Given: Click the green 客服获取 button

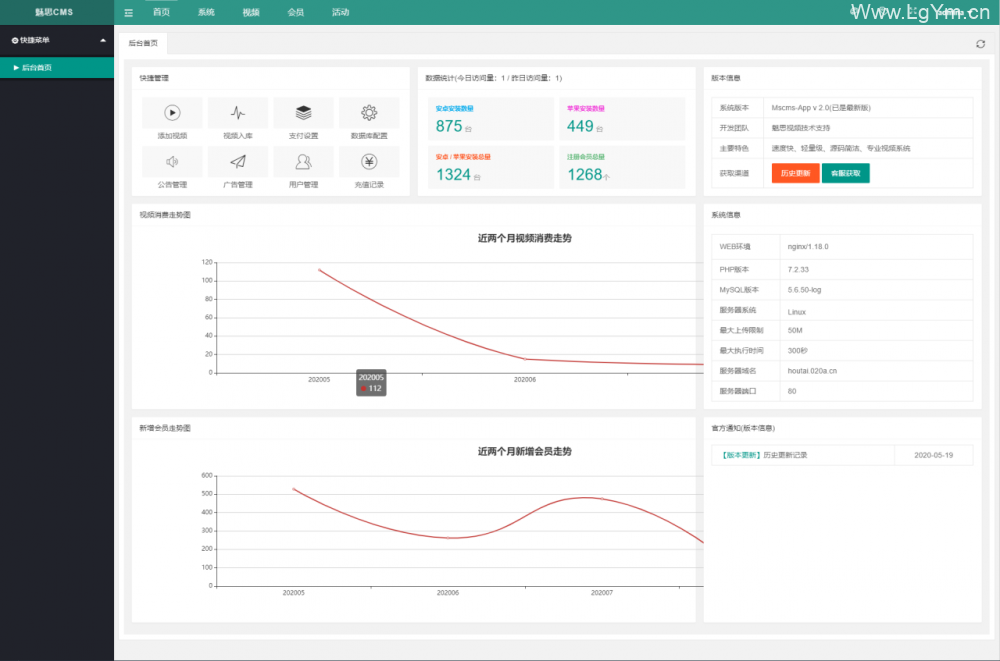Looking at the screenshot, I should point(846,173).
